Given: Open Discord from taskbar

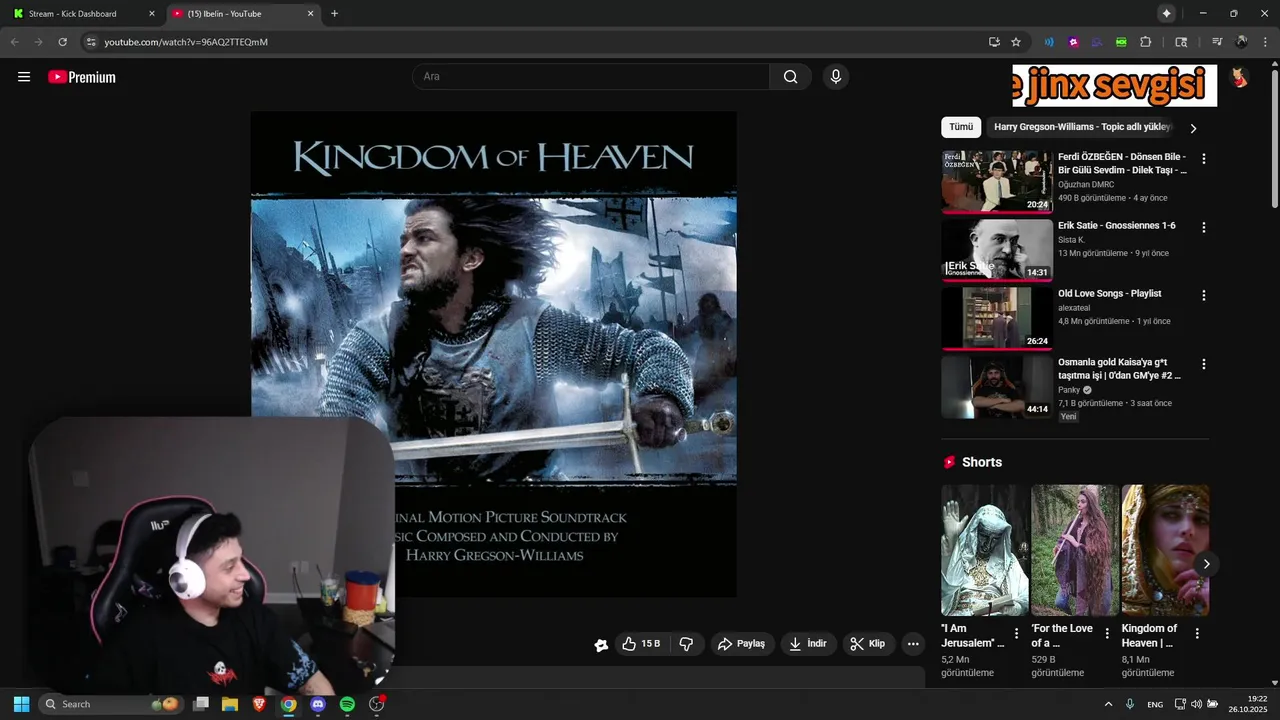Looking at the screenshot, I should [x=318, y=704].
